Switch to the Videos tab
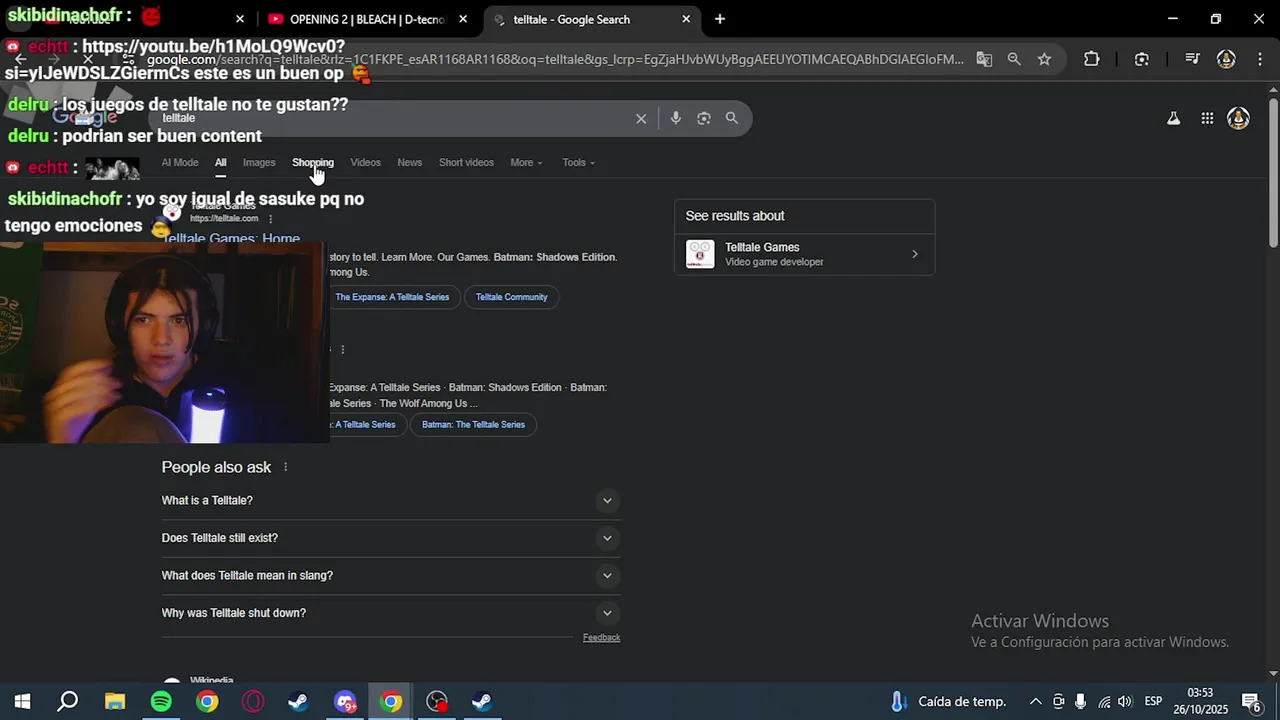This screenshot has height=720, width=1280. pos(365,163)
